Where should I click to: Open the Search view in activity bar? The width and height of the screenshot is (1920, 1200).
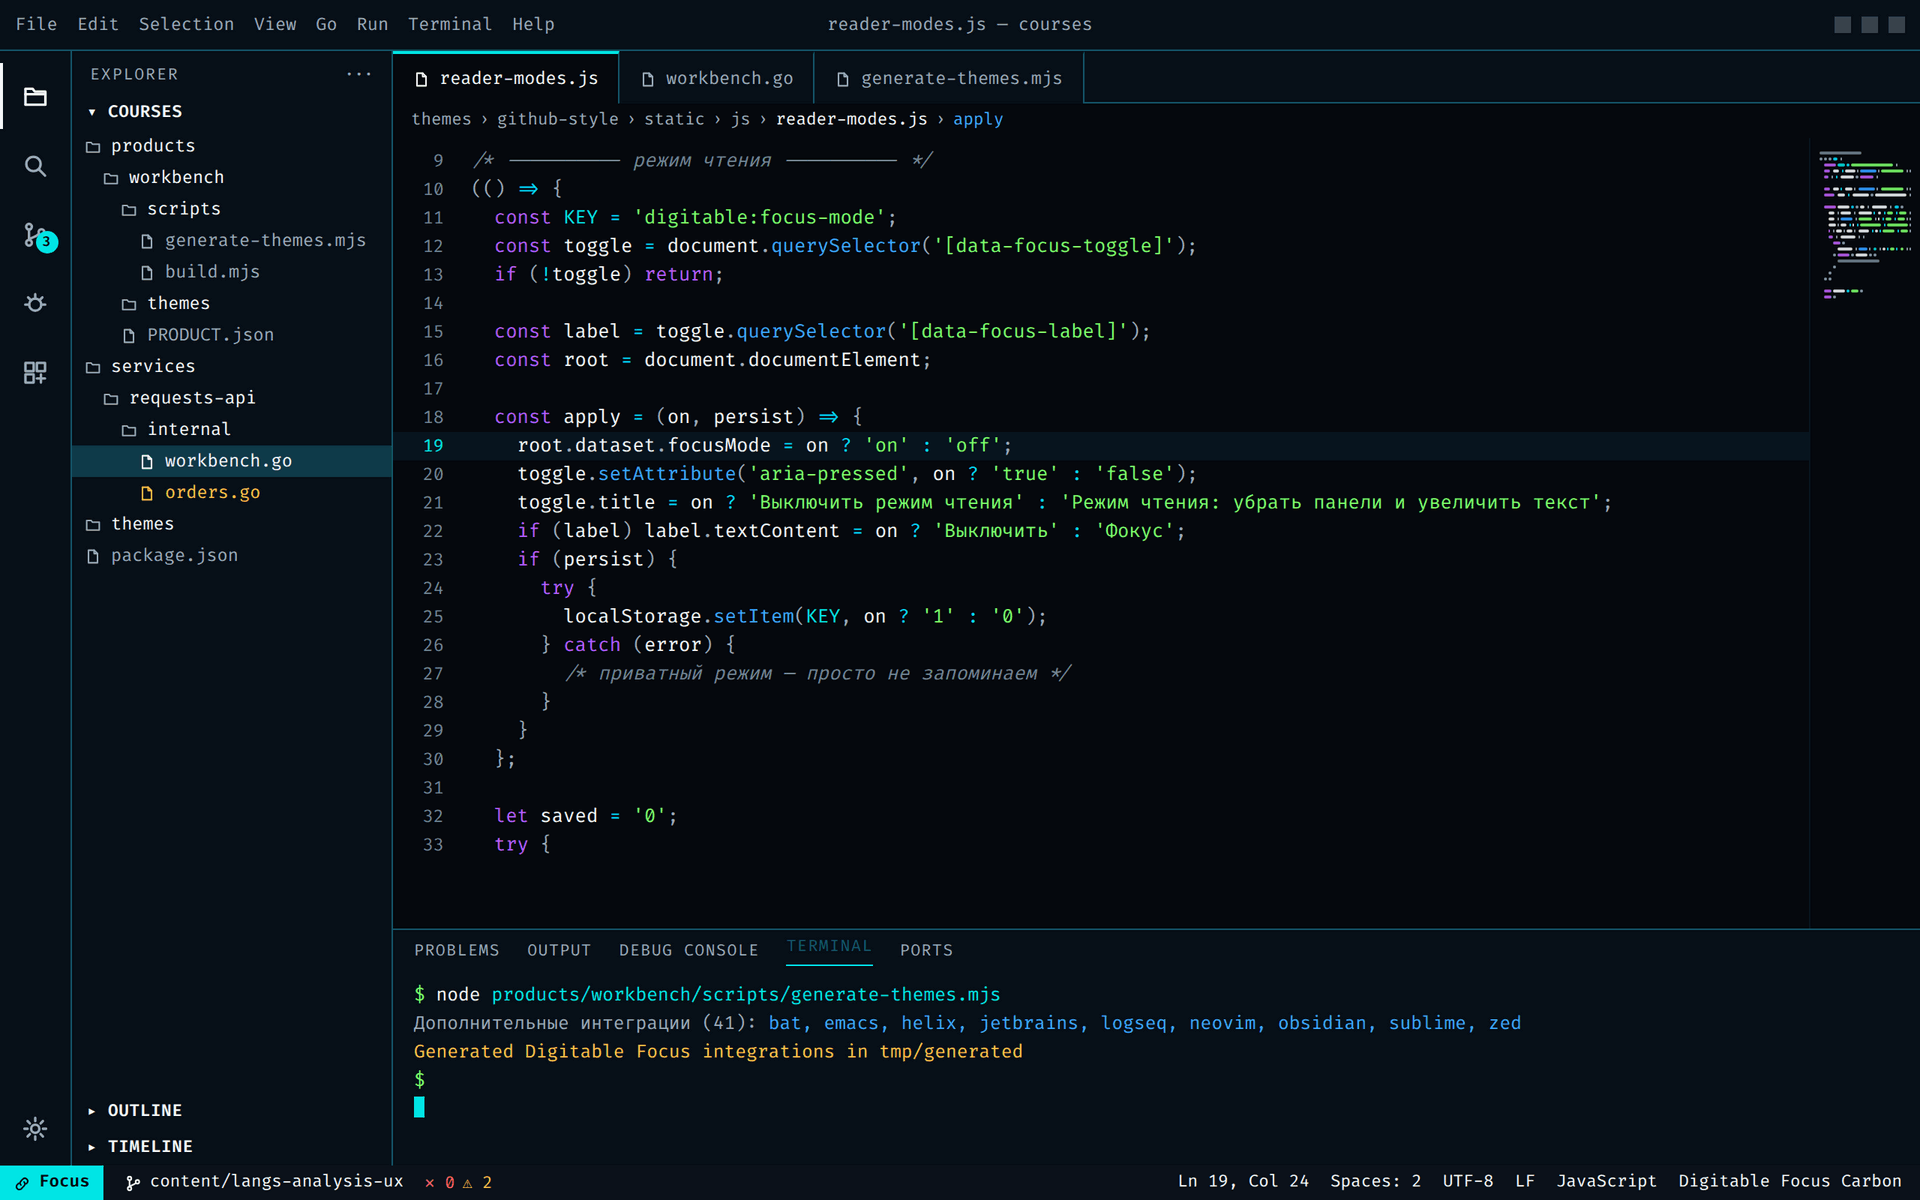pos(35,166)
